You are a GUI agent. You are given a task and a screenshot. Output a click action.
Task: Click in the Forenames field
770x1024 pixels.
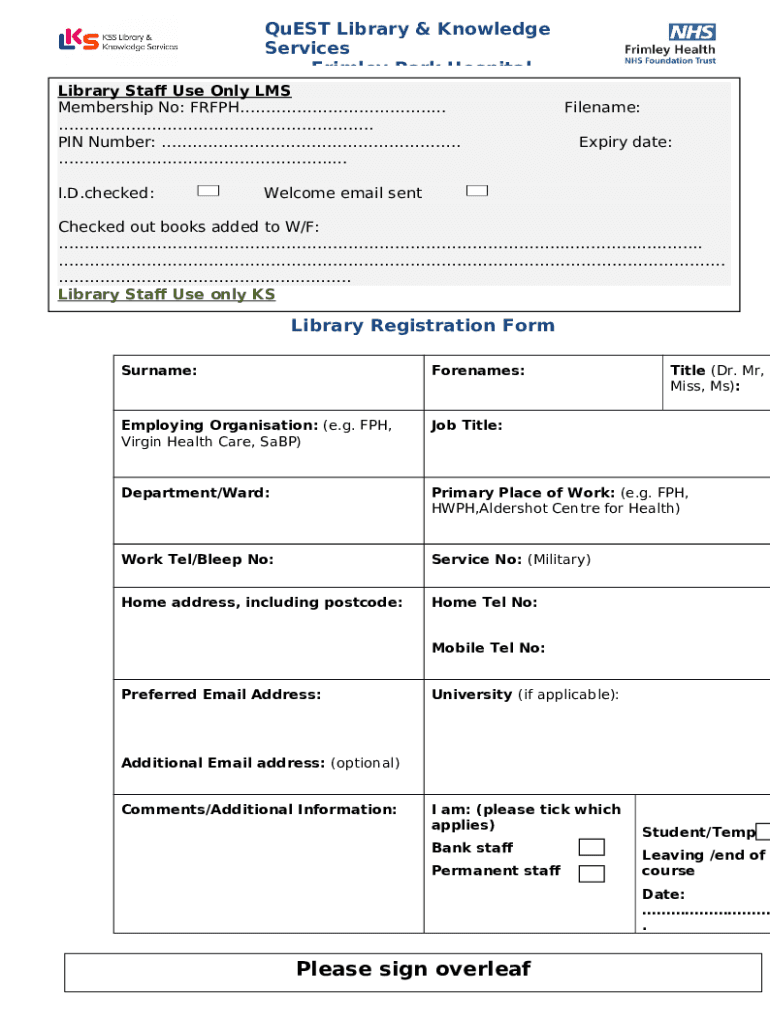pos(544,392)
